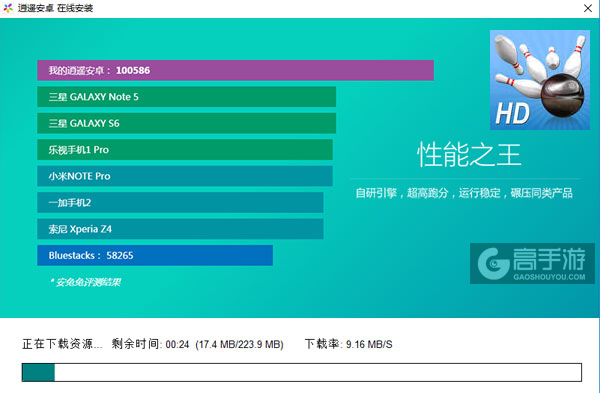This screenshot has height=393, width=600.
Task: Close the online installer window
Action: point(588,8)
